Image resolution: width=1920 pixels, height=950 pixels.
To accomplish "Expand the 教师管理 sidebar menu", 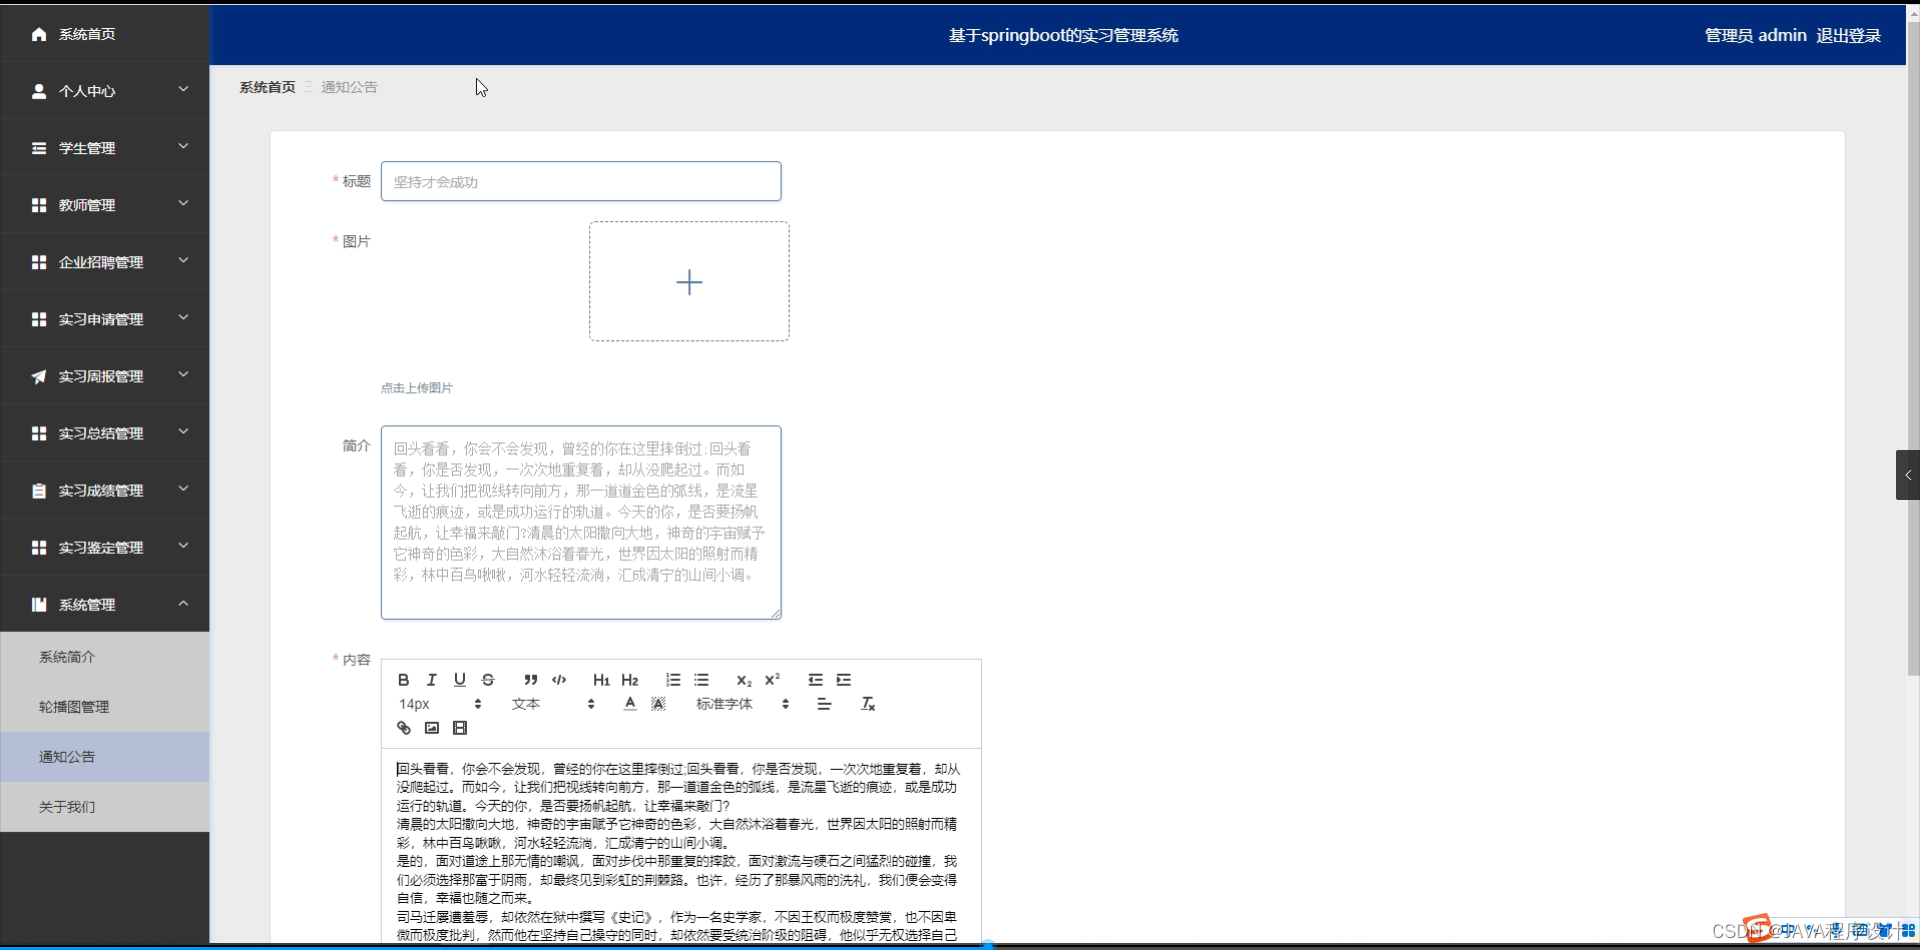I will (x=105, y=205).
